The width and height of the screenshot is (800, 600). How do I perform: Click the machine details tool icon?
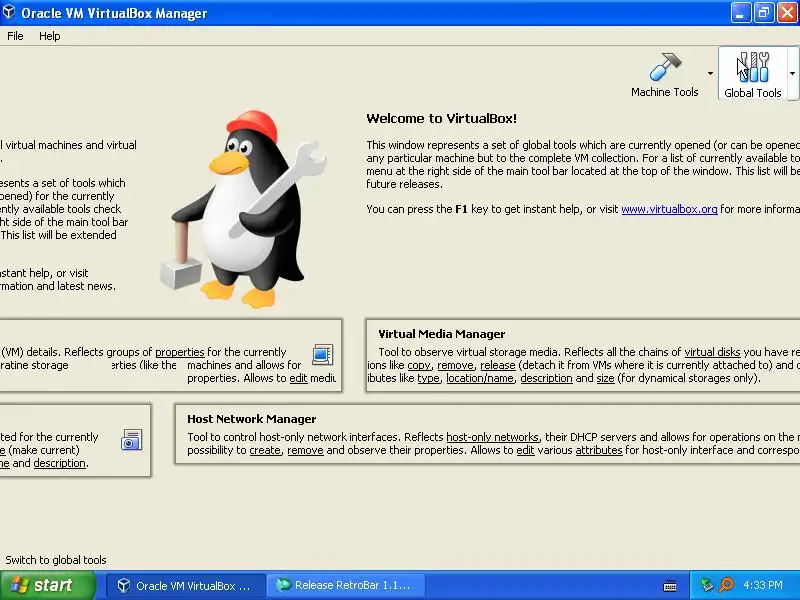click(x=323, y=354)
